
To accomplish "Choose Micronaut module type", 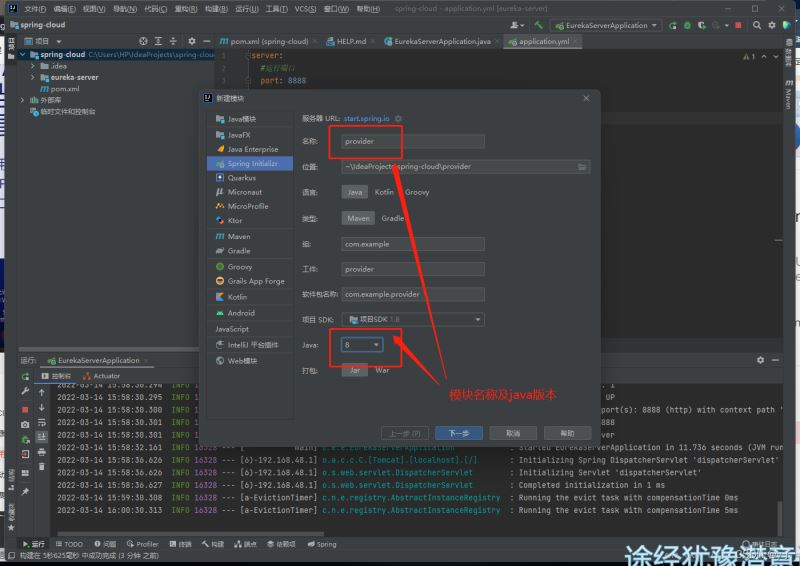I will coord(244,192).
